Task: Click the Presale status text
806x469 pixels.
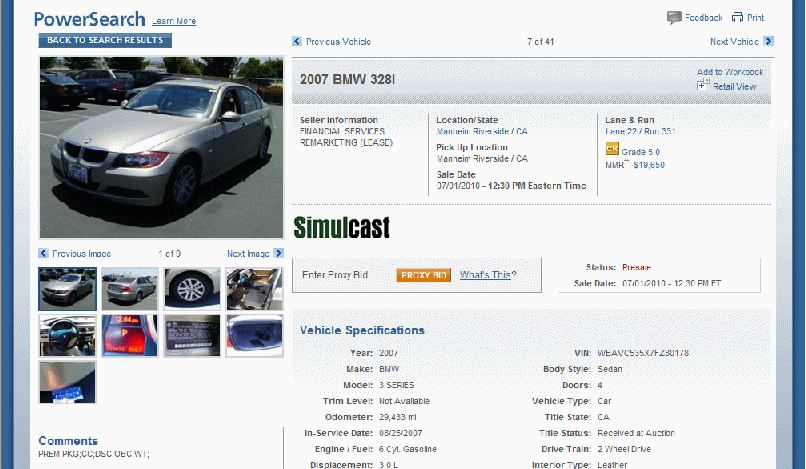Action: (636, 267)
